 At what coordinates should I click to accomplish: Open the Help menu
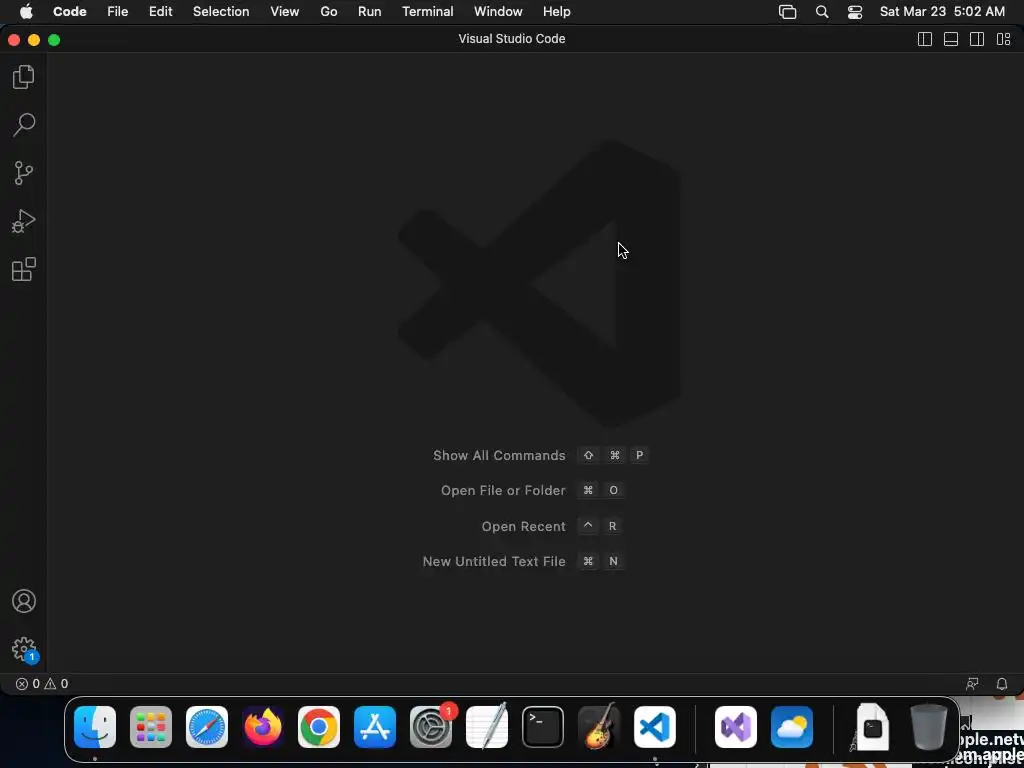[556, 12]
